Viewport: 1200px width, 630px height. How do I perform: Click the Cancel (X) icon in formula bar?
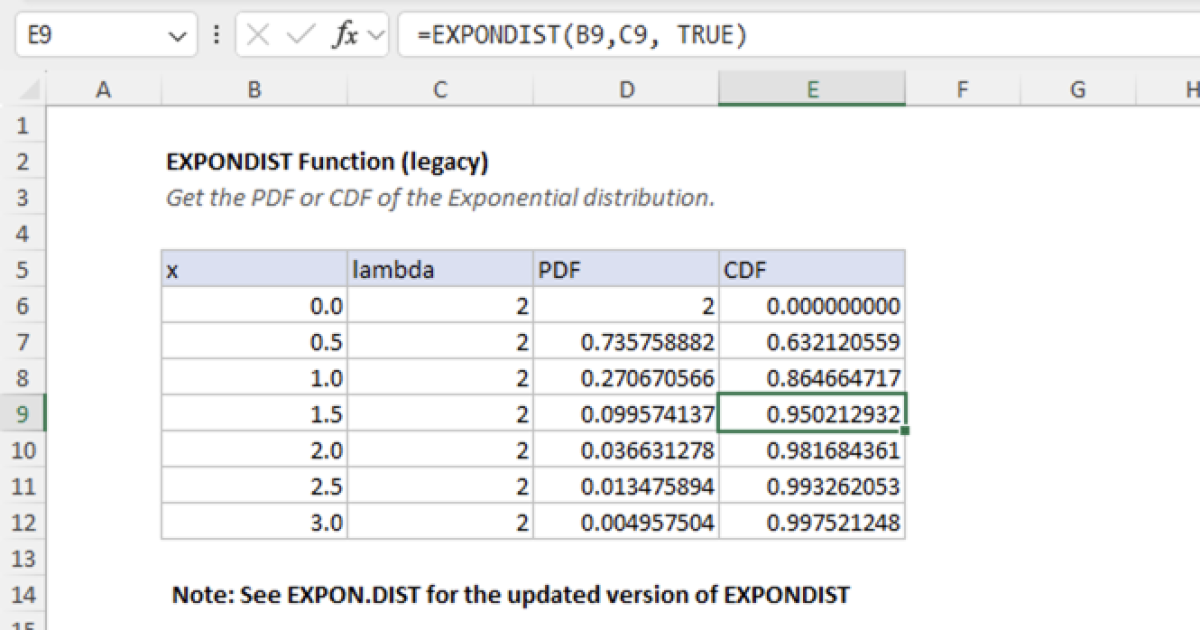257,34
